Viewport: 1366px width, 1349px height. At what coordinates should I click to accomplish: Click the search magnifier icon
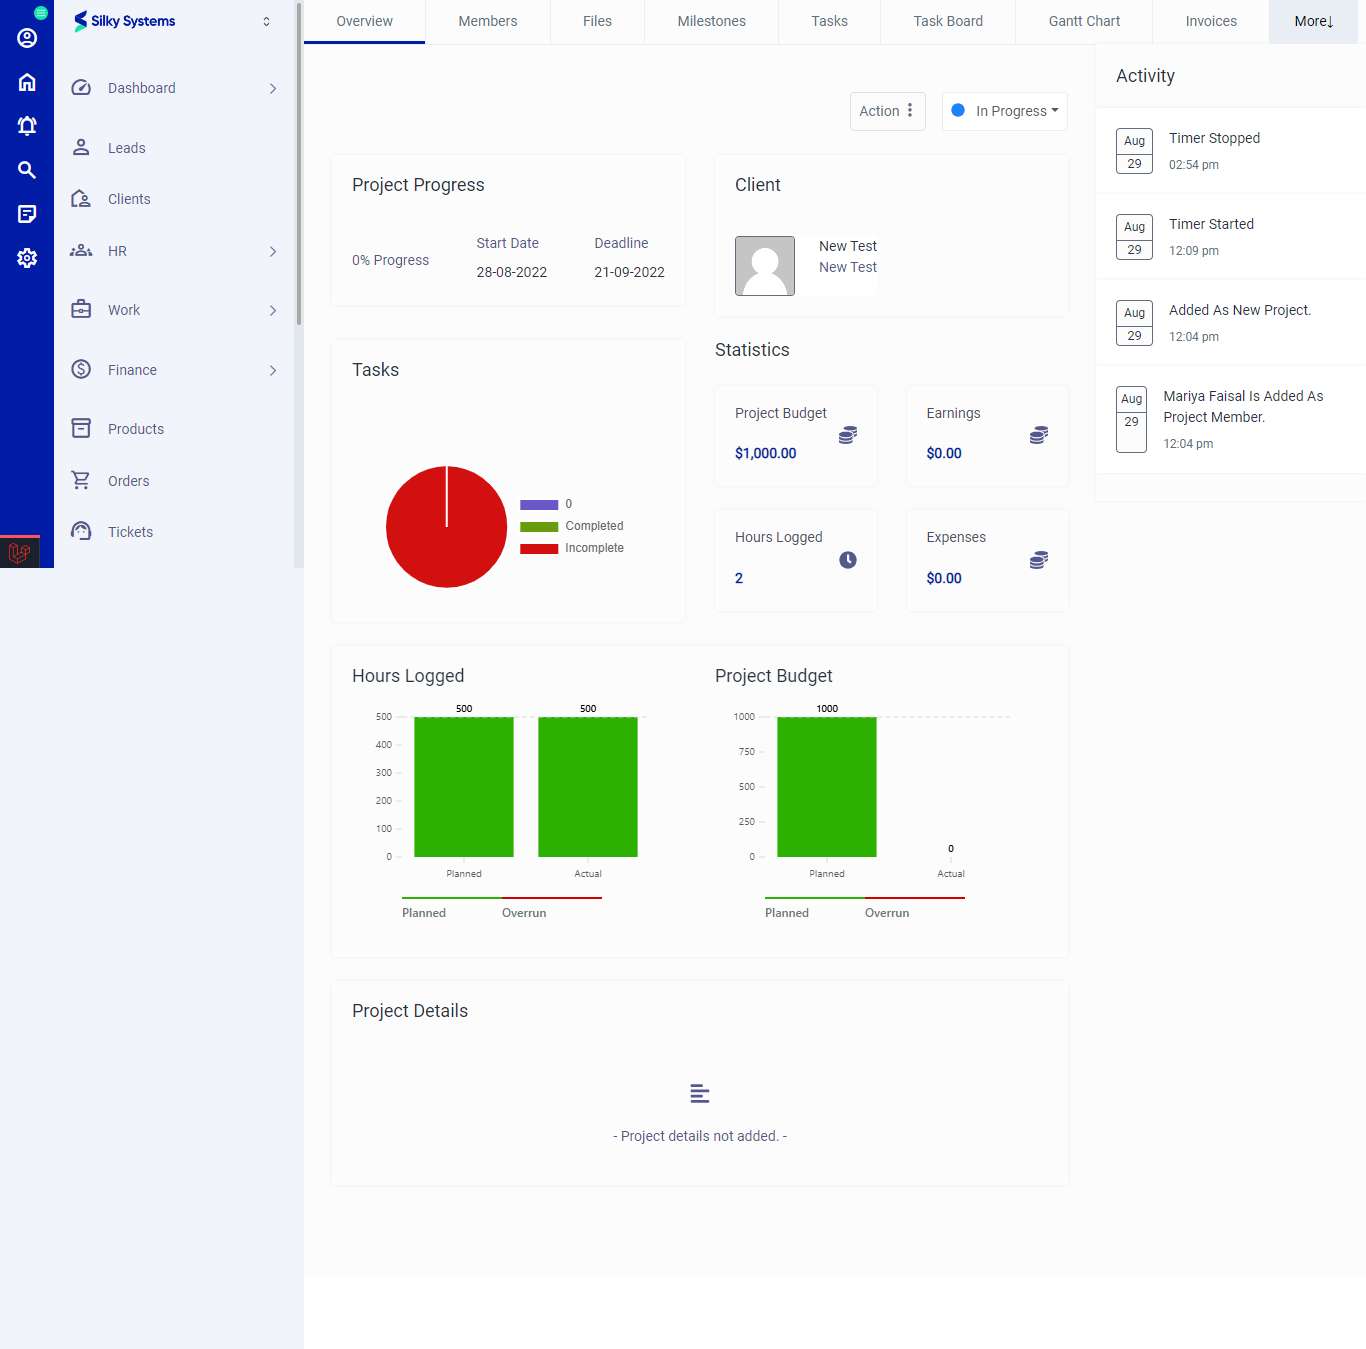click(27, 170)
